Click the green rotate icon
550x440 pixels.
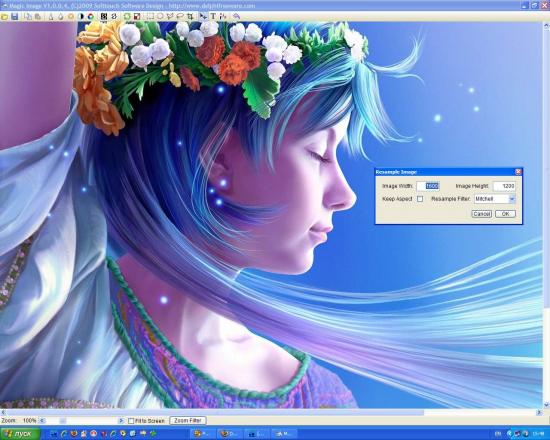(x=127, y=16)
